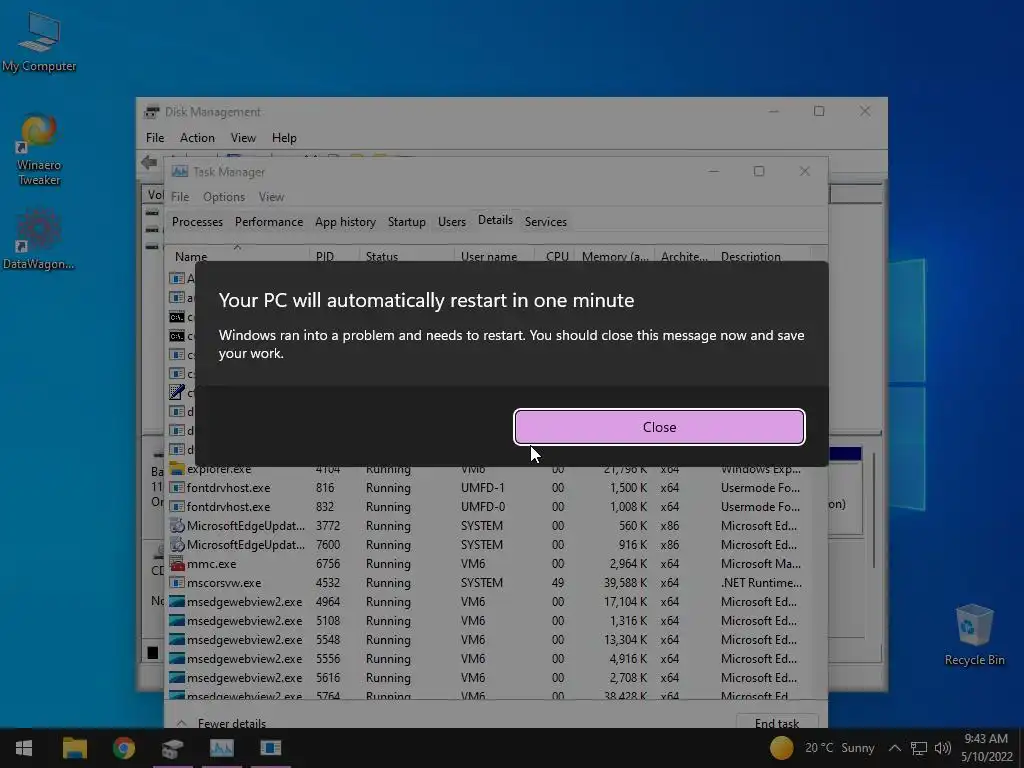Open Disk Management Help menu
Viewport: 1024px width, 768px height.
tap(284, 138)
